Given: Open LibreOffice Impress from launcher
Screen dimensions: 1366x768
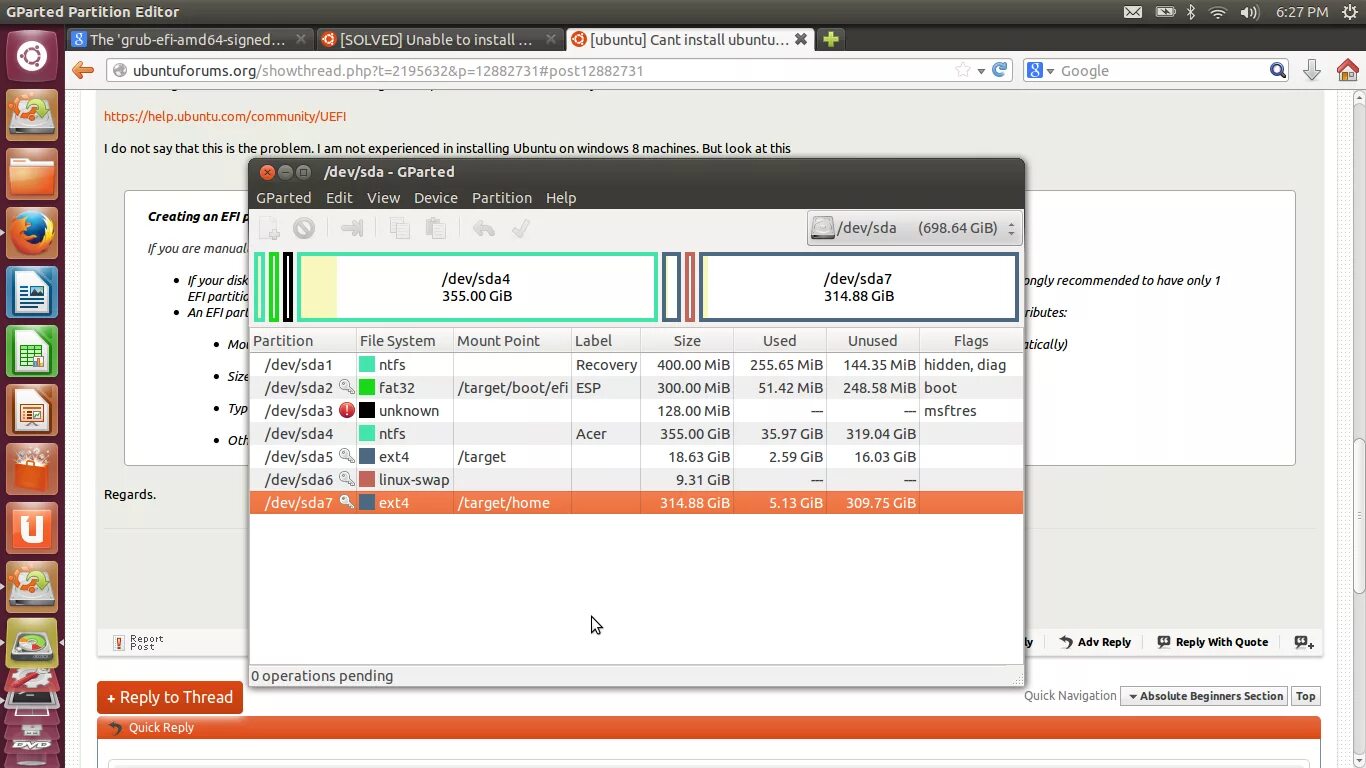Looking at the screenshot, I should 32,410.
